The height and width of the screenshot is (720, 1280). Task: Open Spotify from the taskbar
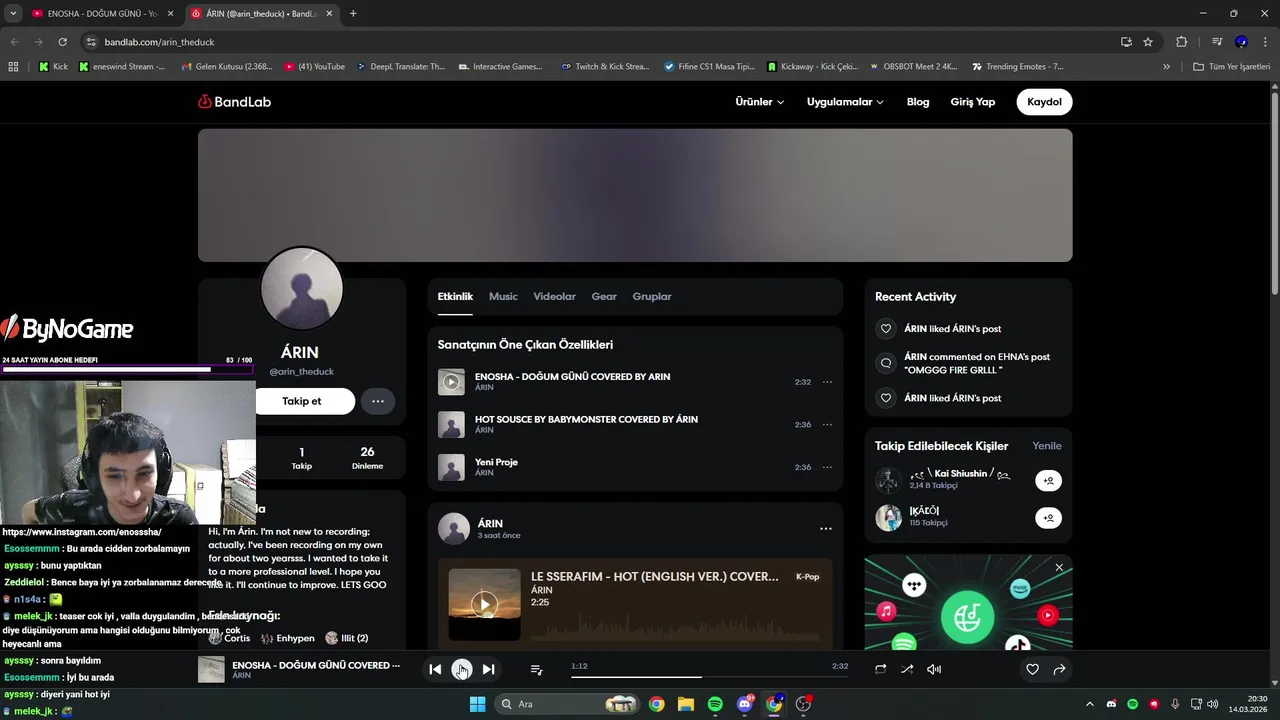pyautogui.click(x=715, y=704)
